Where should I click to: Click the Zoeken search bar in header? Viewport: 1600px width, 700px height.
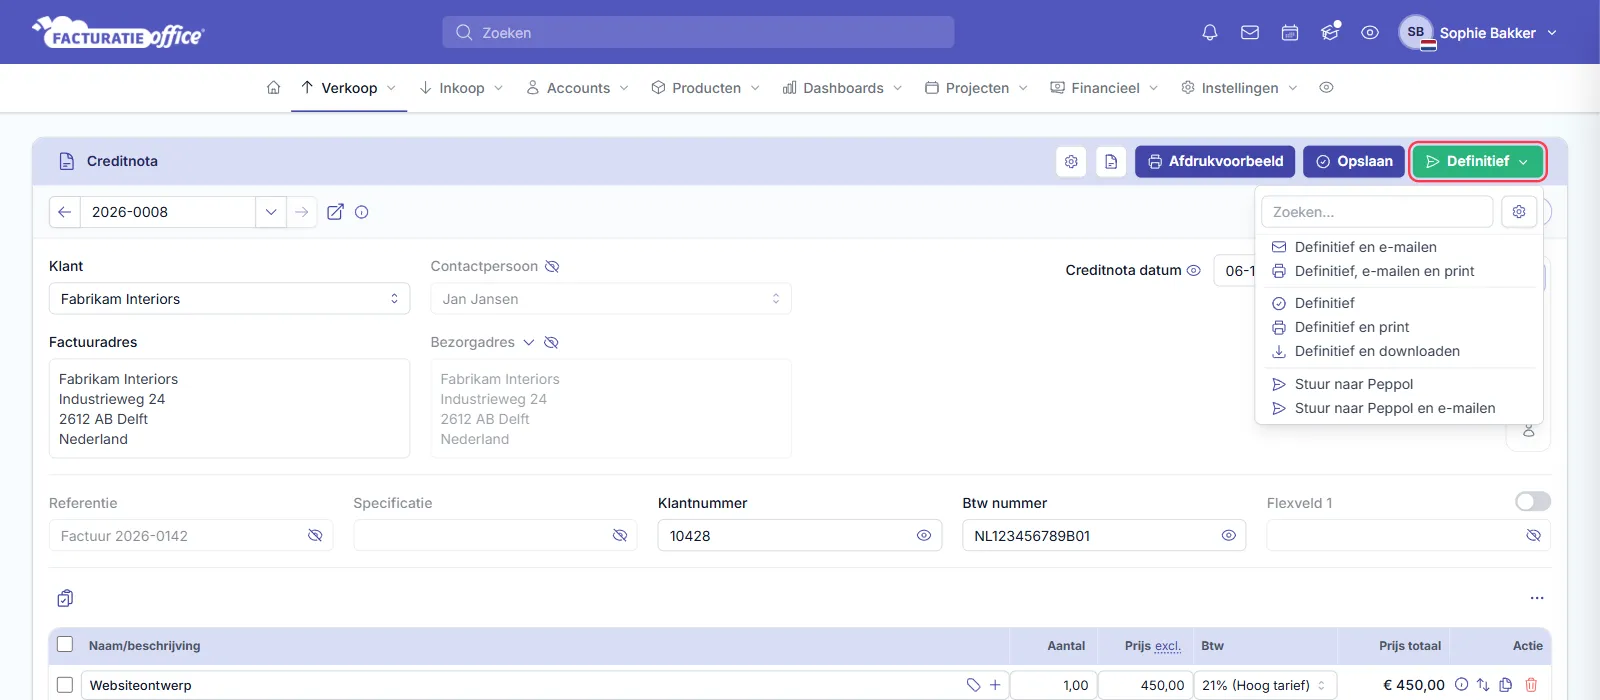pyautogui.click(x=698, y=32)
